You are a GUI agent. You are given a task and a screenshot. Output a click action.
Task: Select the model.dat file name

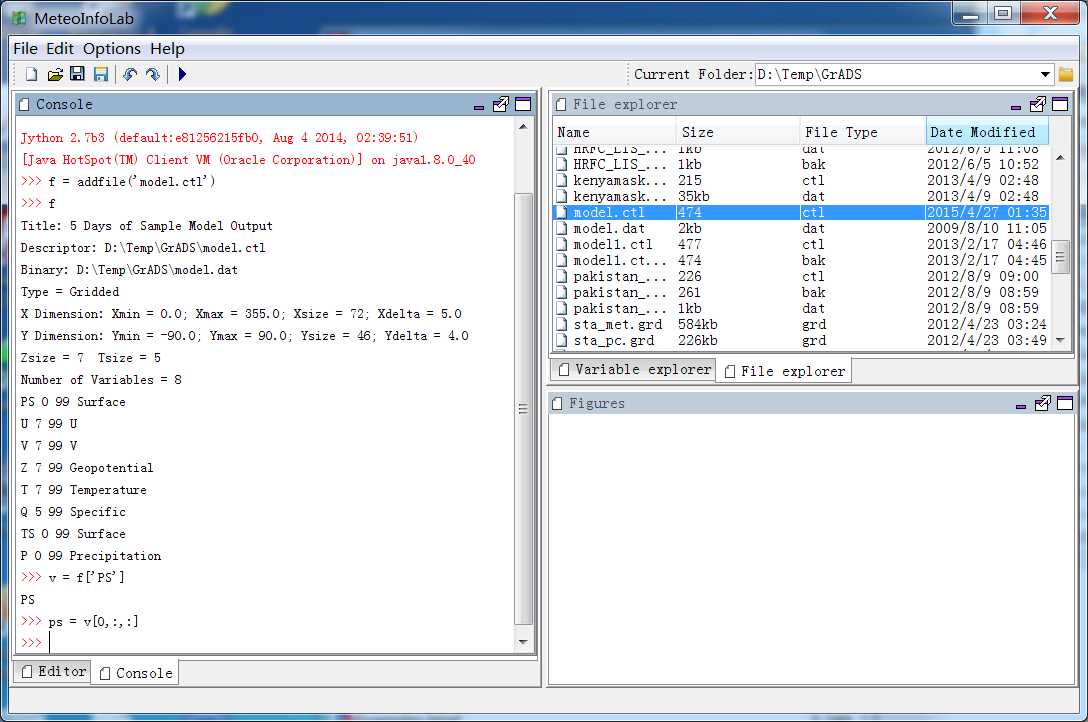tap(609, 228)
